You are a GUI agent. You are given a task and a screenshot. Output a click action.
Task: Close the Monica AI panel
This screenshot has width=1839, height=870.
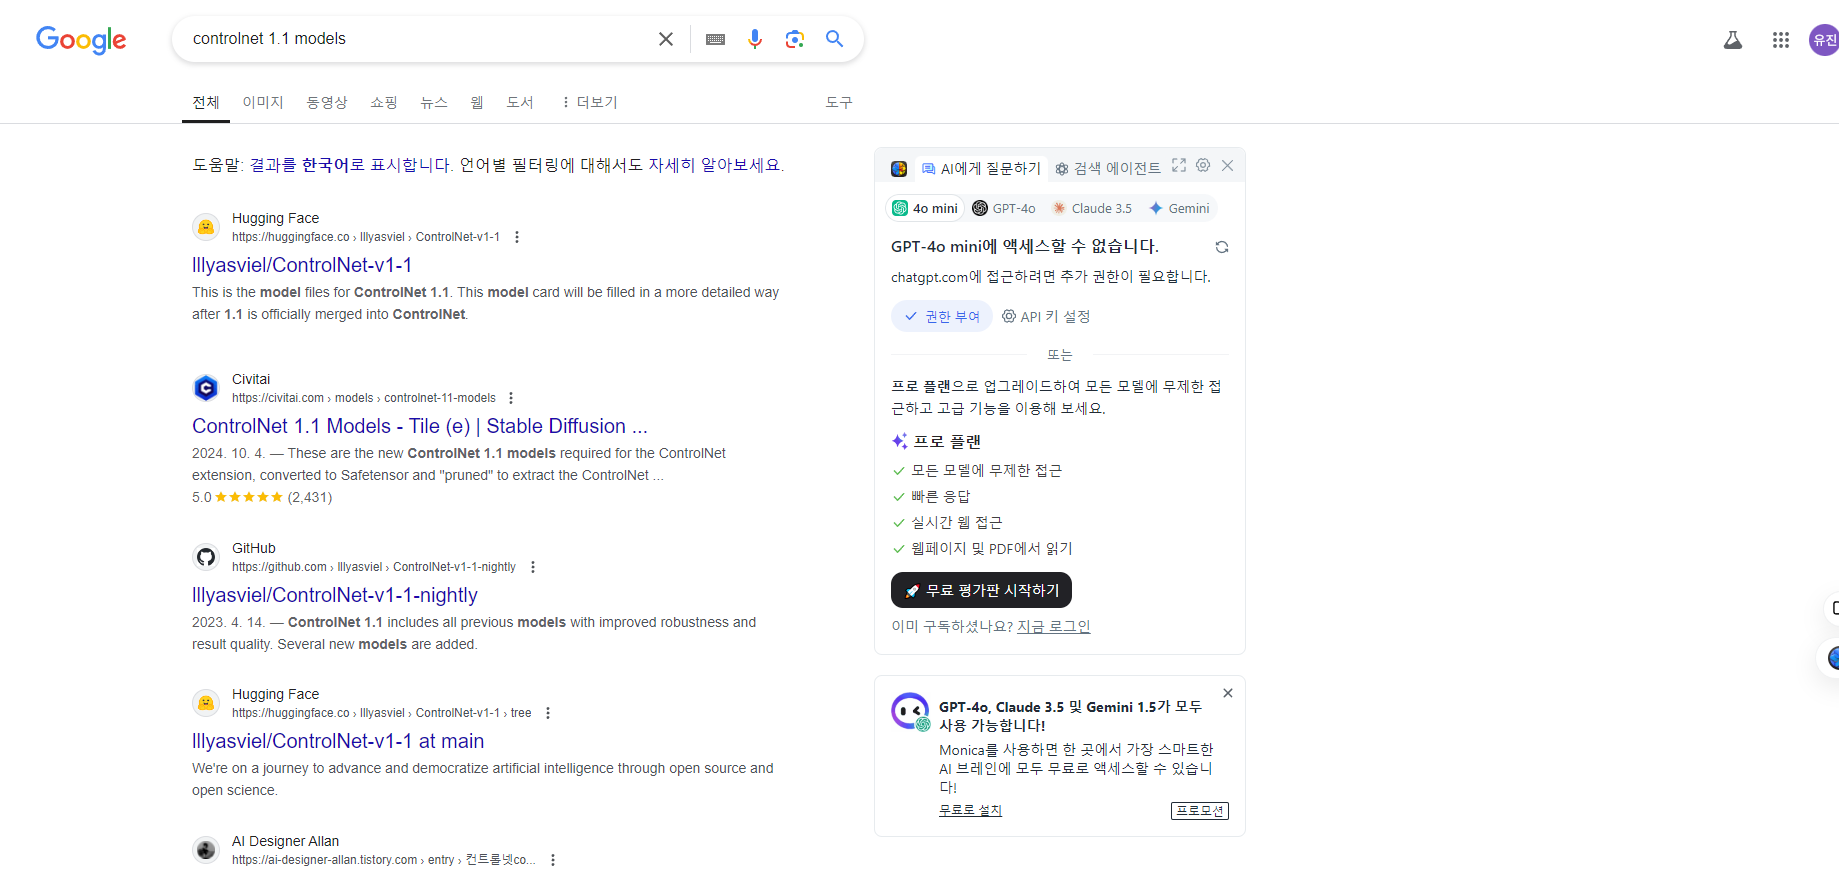click(x=1228, y=165)
